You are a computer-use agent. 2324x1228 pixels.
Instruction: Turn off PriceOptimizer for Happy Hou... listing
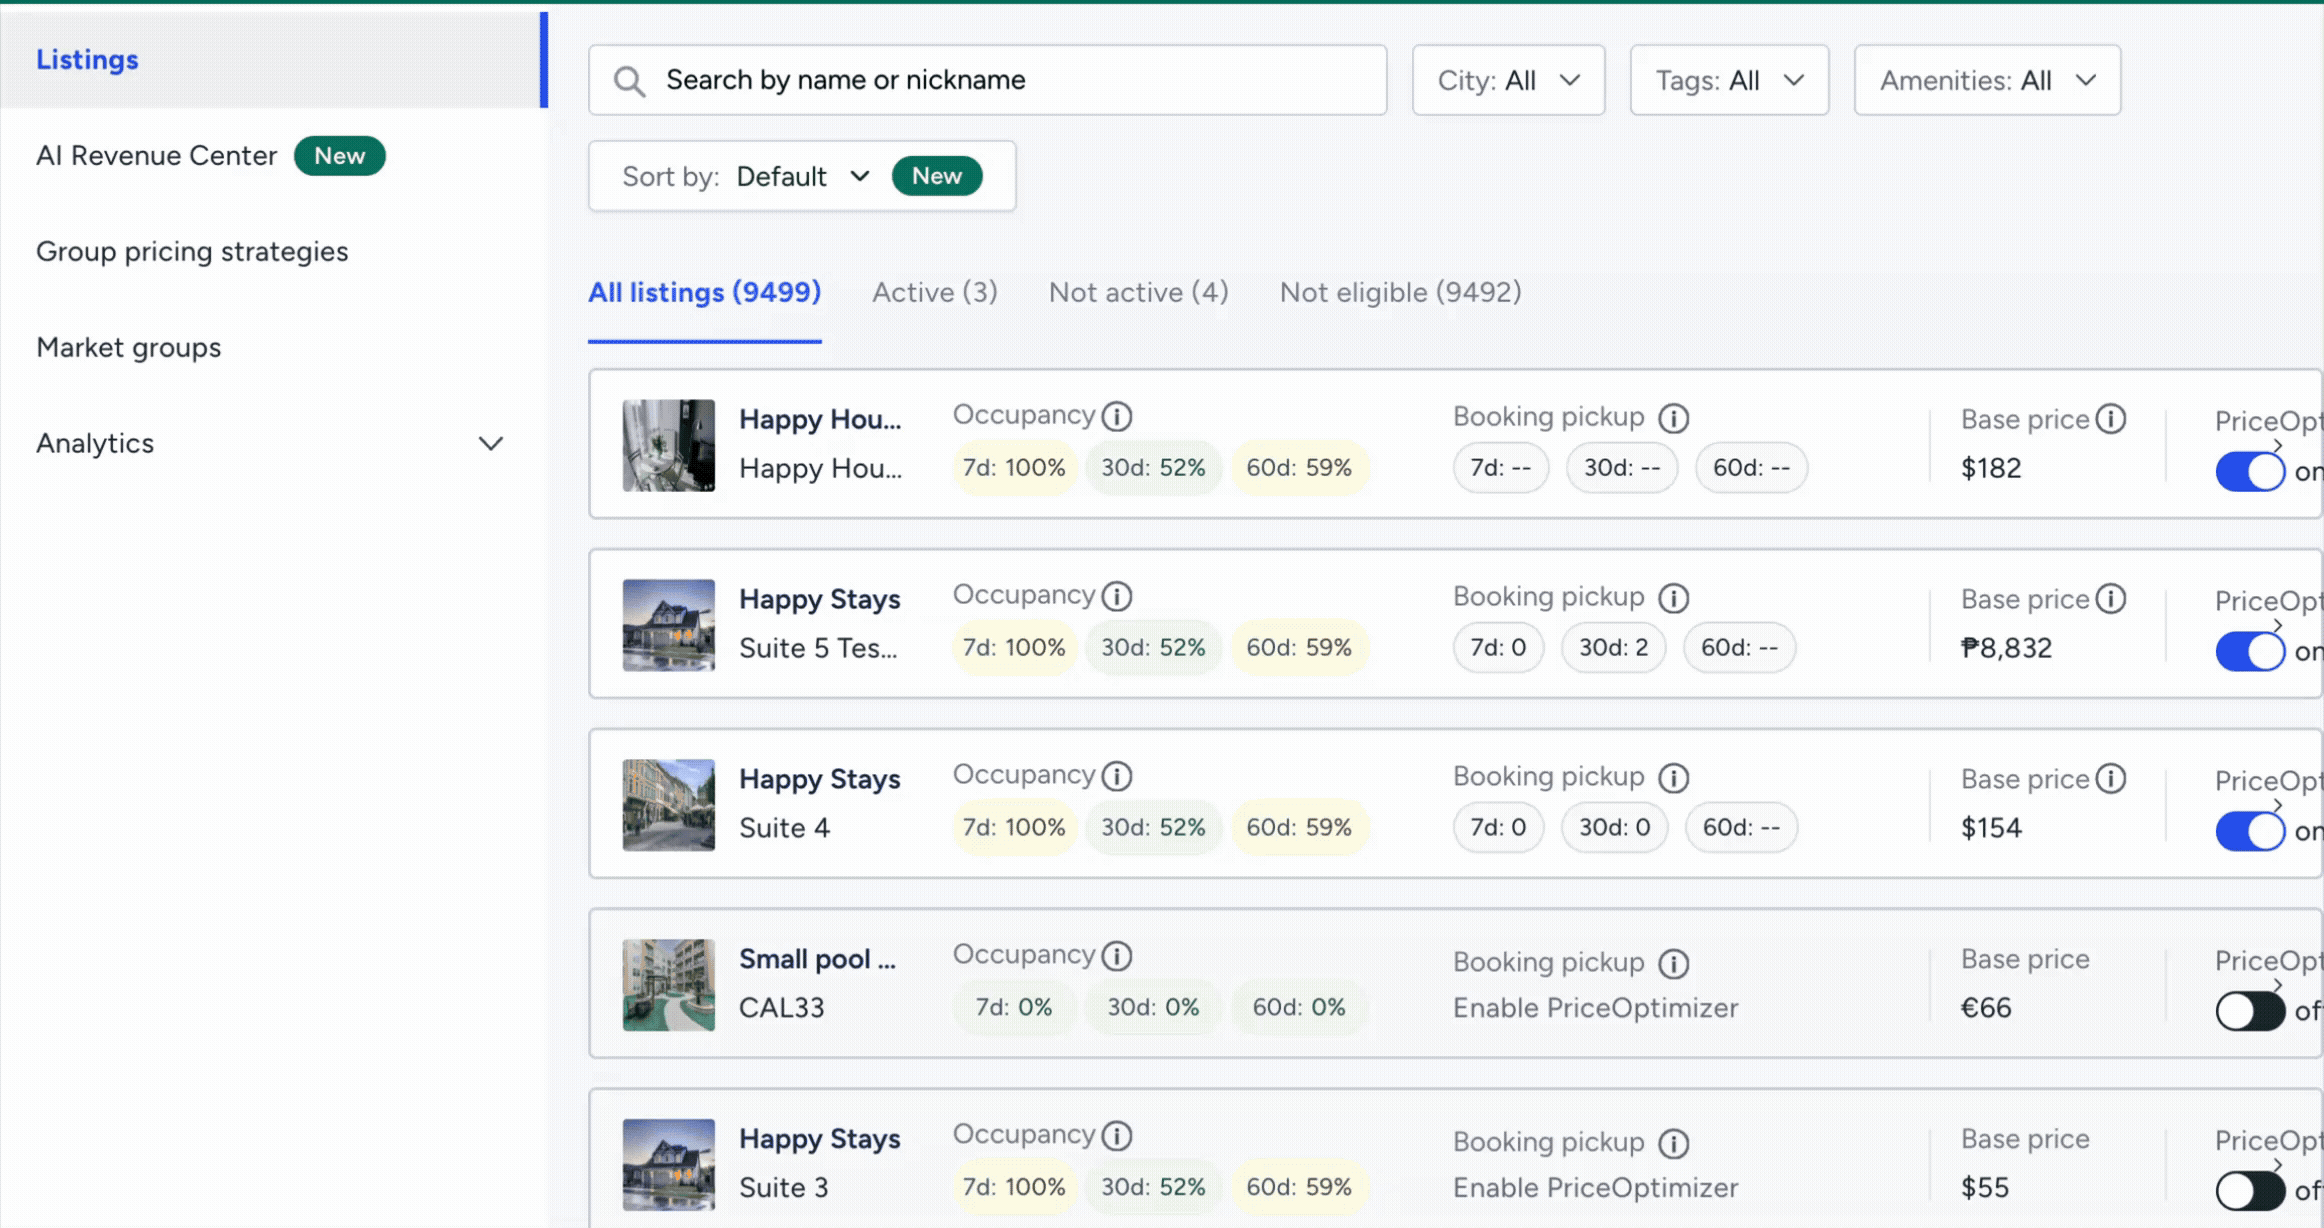click(2249, 471)
